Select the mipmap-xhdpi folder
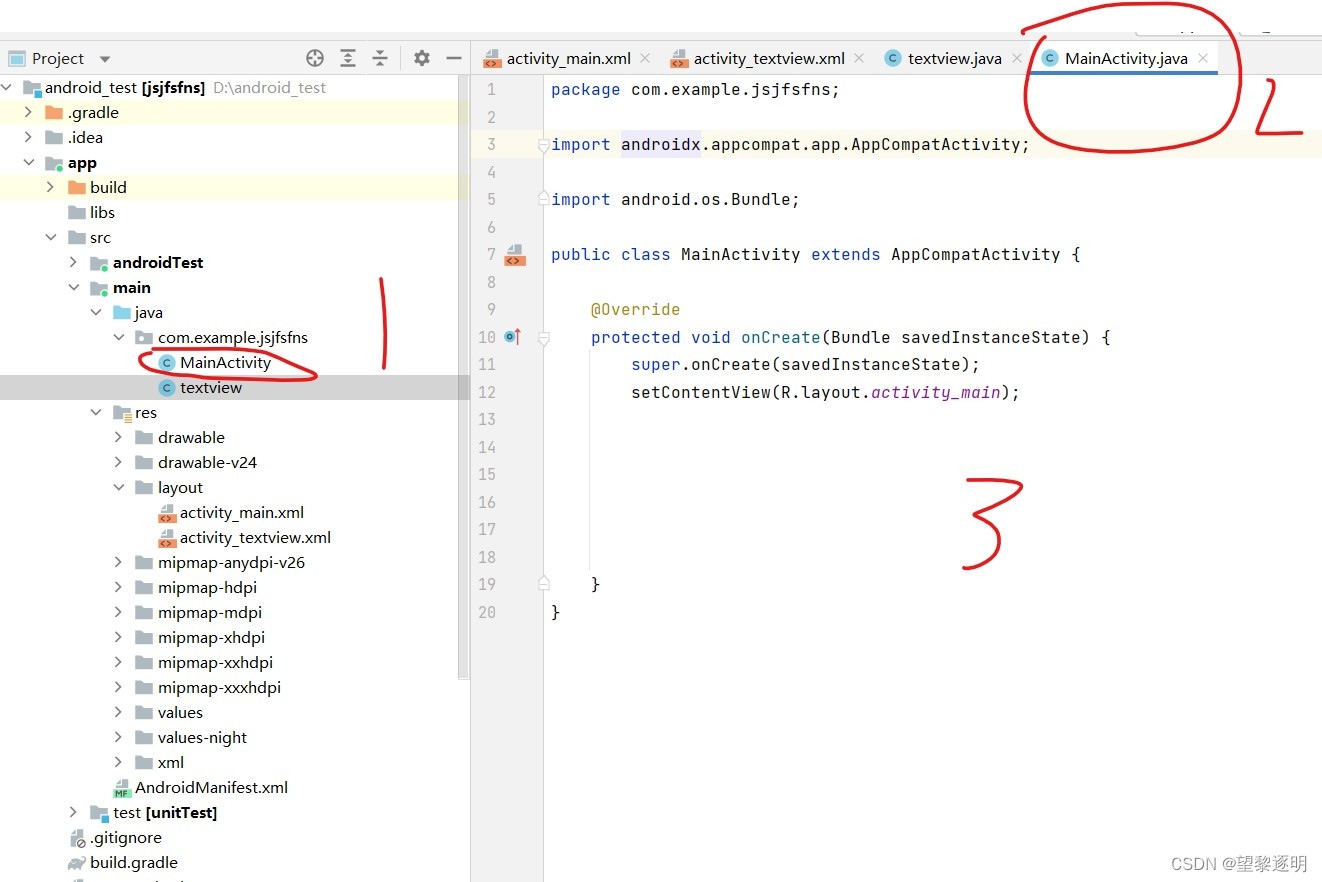 click(x=211, y=638)
